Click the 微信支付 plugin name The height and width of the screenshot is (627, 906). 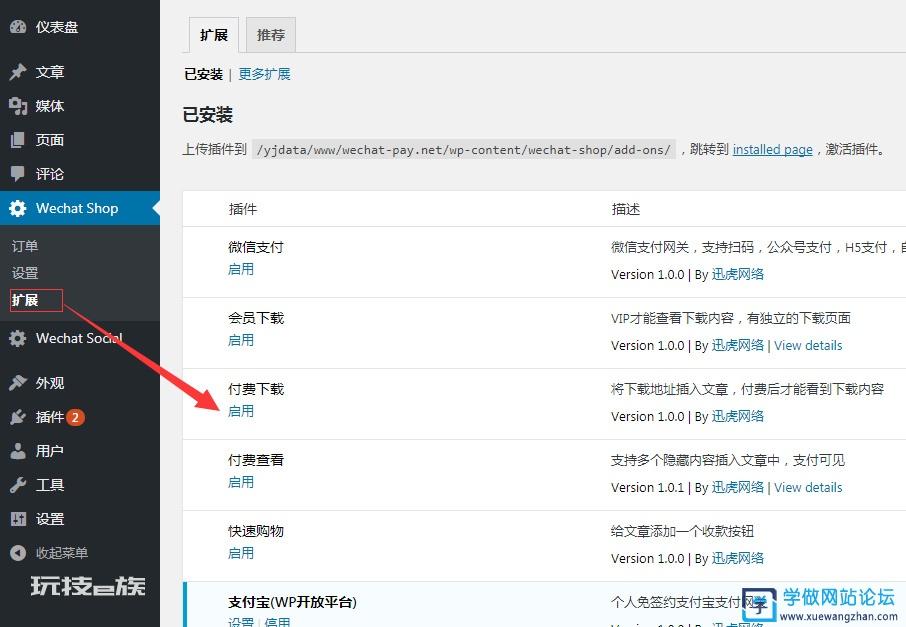[256, 247]
